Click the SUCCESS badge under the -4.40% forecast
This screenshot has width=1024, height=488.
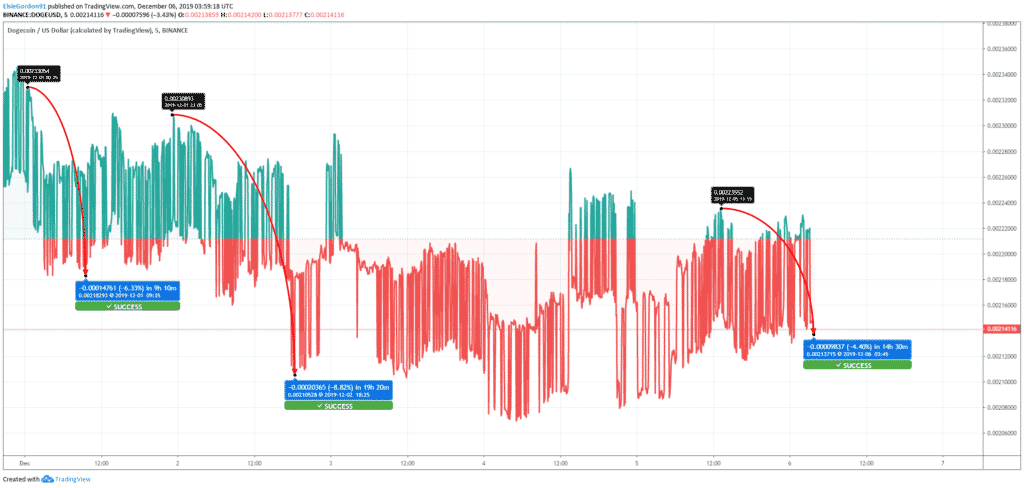coord(857,365)
